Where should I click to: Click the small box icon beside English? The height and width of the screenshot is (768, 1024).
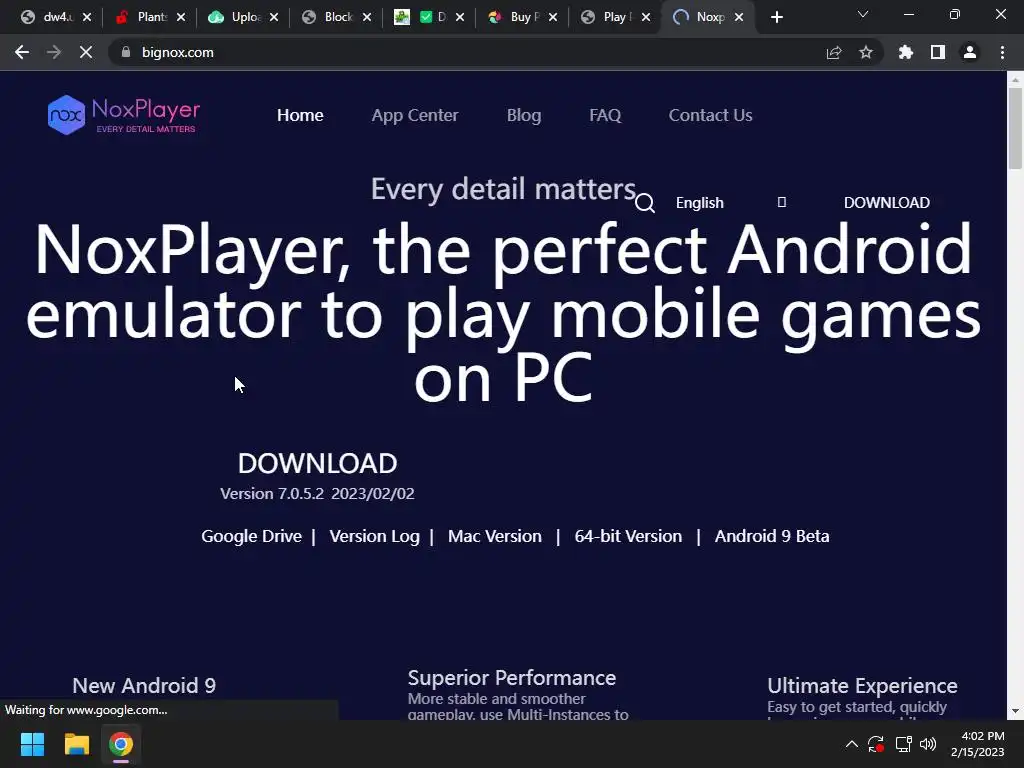782,202
